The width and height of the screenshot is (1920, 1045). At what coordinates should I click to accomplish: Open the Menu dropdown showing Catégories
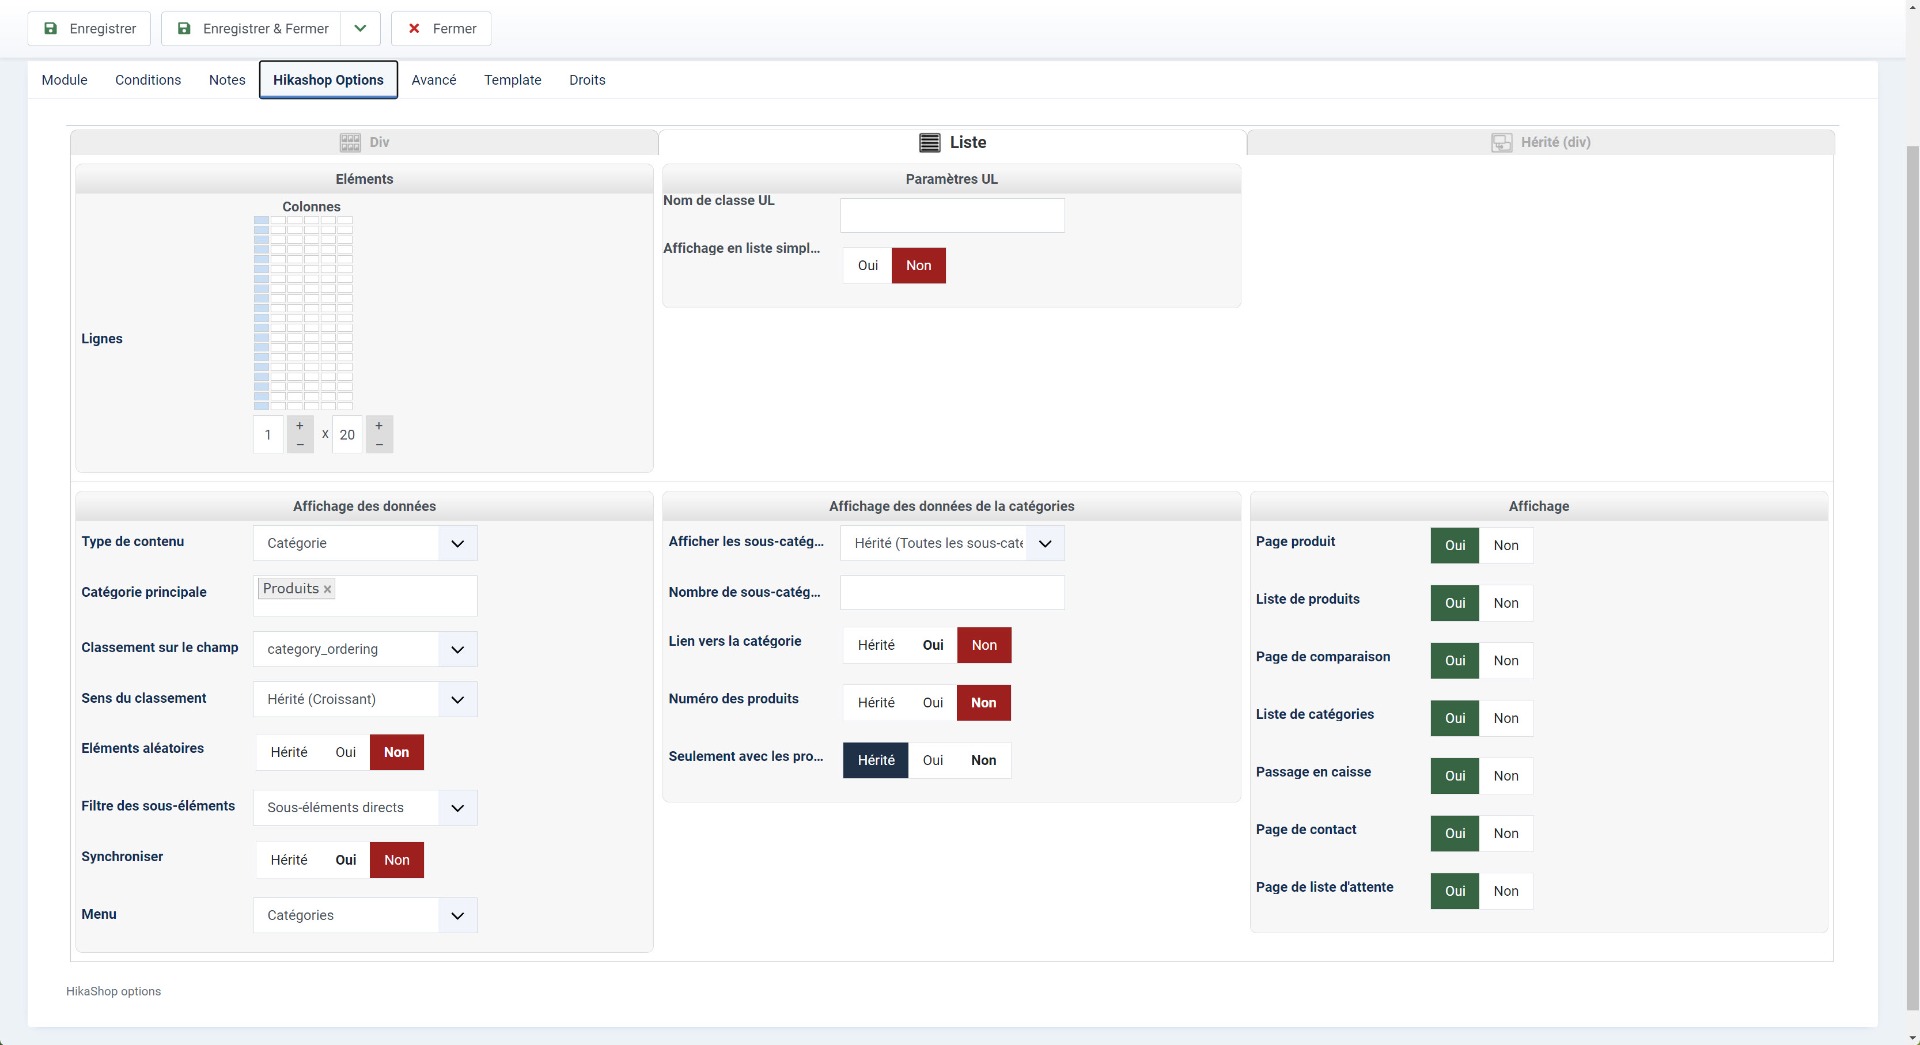[x=365, y=915]
